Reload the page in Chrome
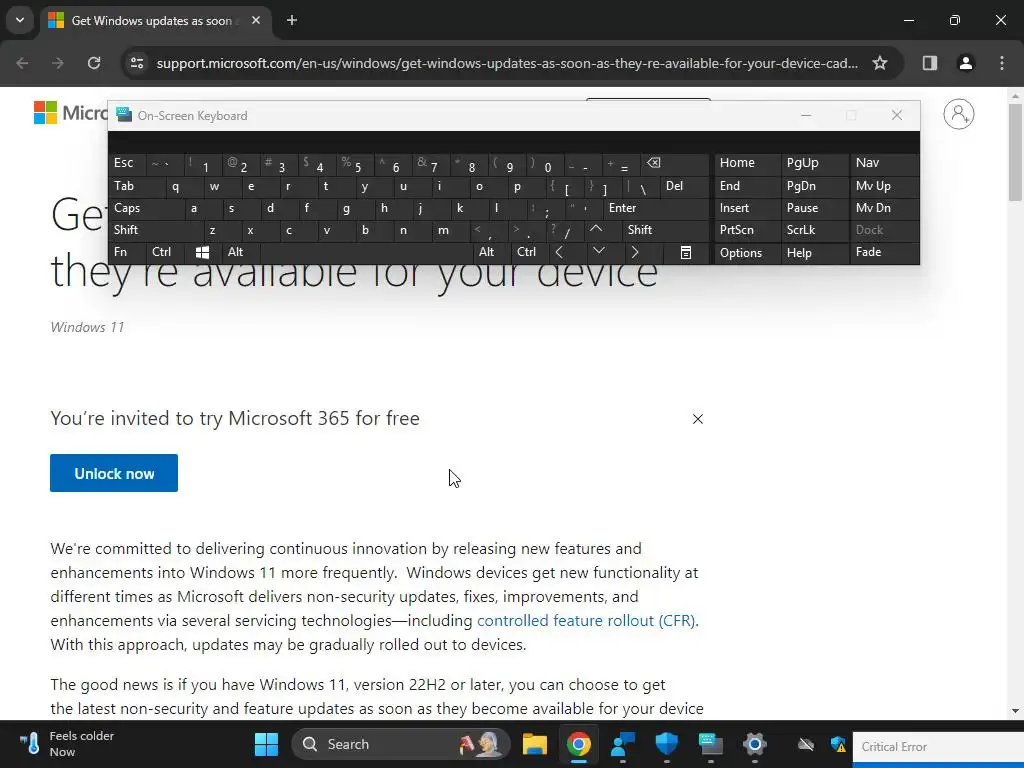Viewport: 1024px width, 768px height. (x=94, y=63)
